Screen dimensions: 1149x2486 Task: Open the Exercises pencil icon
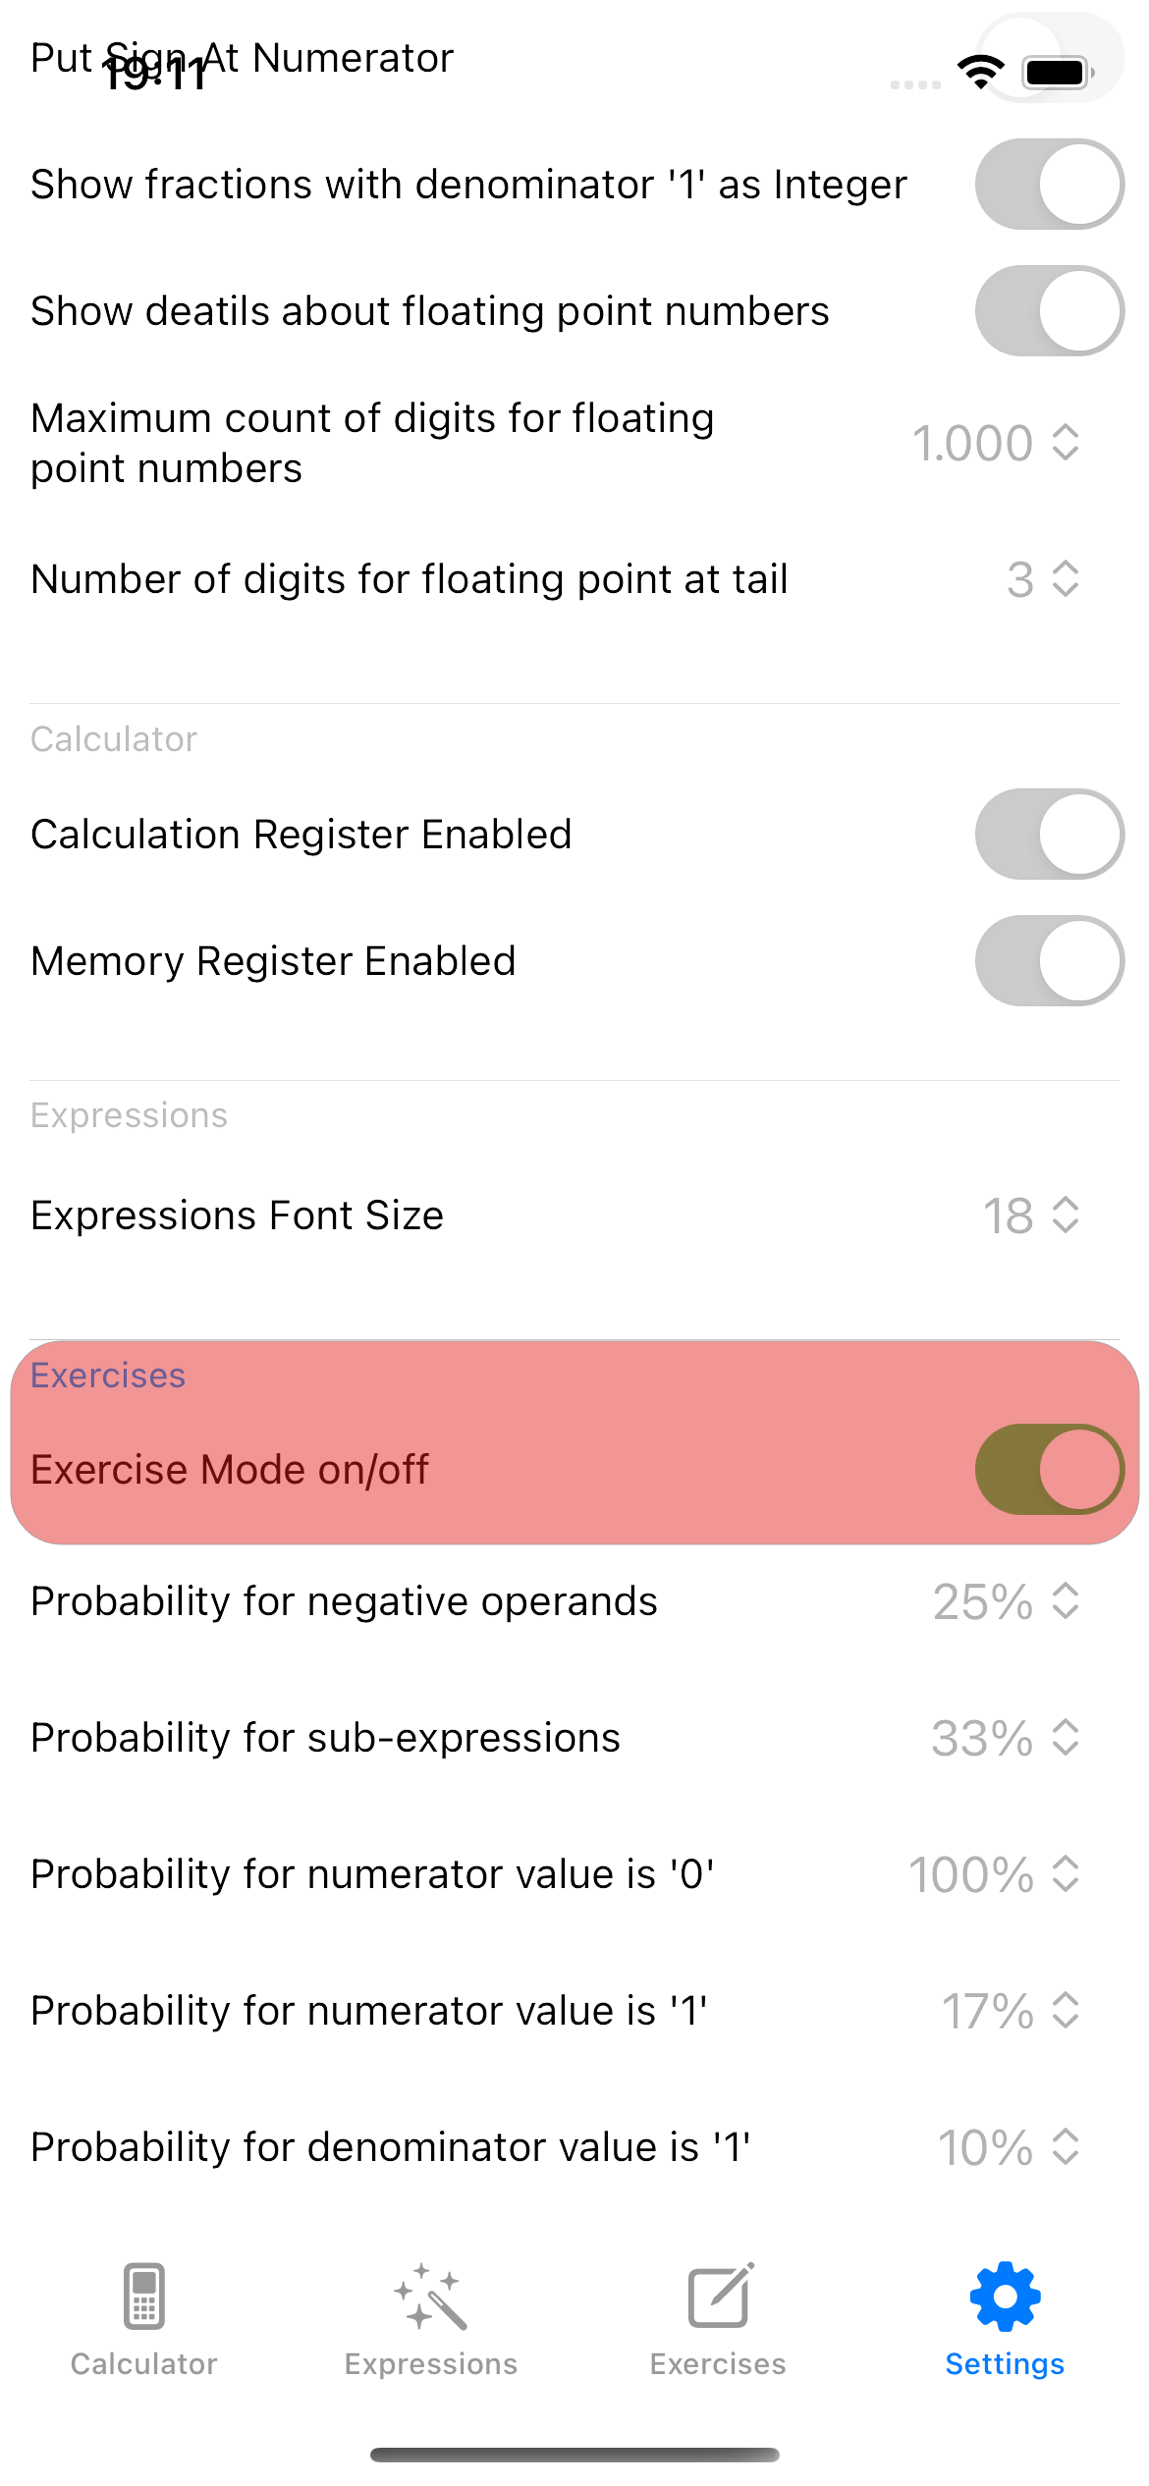[x=718, y=2297]
